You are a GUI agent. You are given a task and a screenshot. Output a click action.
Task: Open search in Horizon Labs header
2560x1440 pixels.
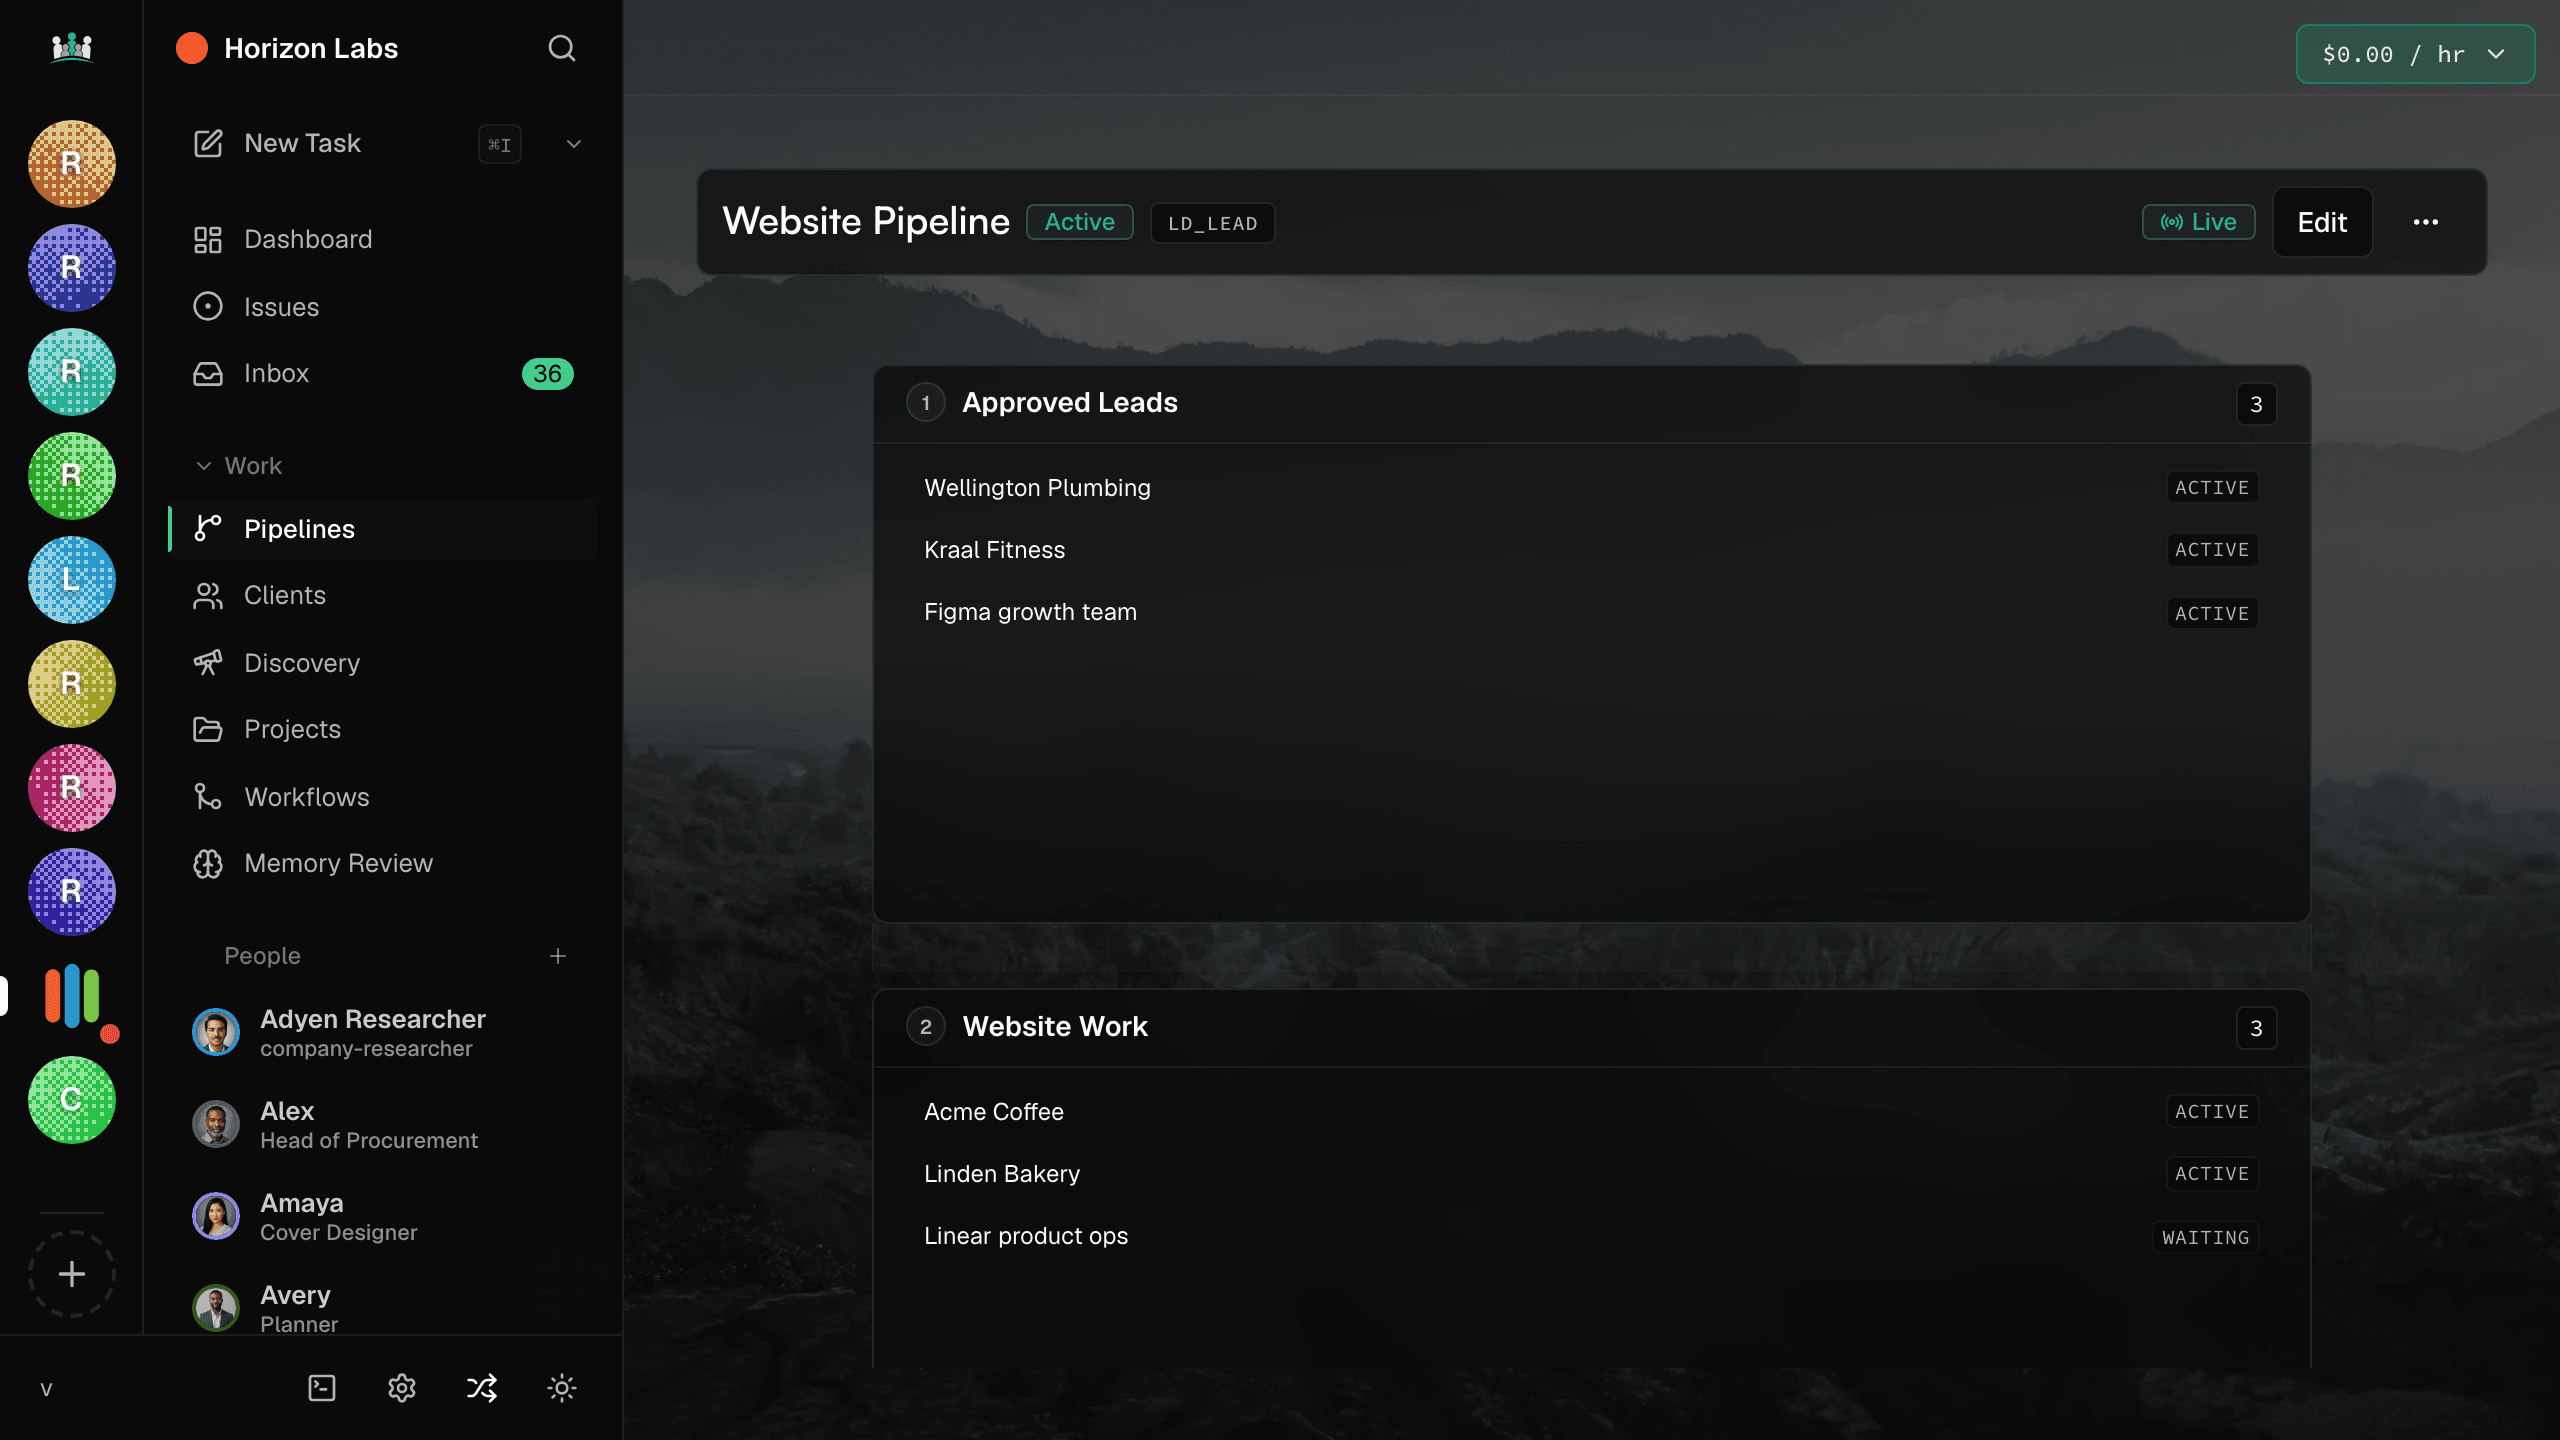[562, 48]
